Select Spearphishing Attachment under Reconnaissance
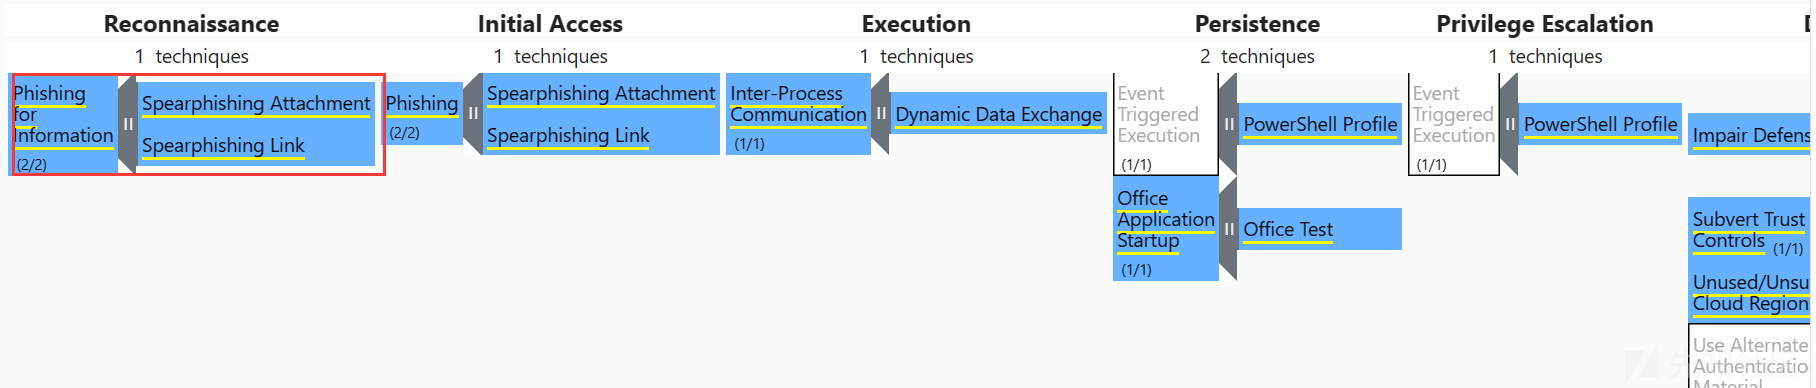The image size is (1816, 388). tap(256, 103)
